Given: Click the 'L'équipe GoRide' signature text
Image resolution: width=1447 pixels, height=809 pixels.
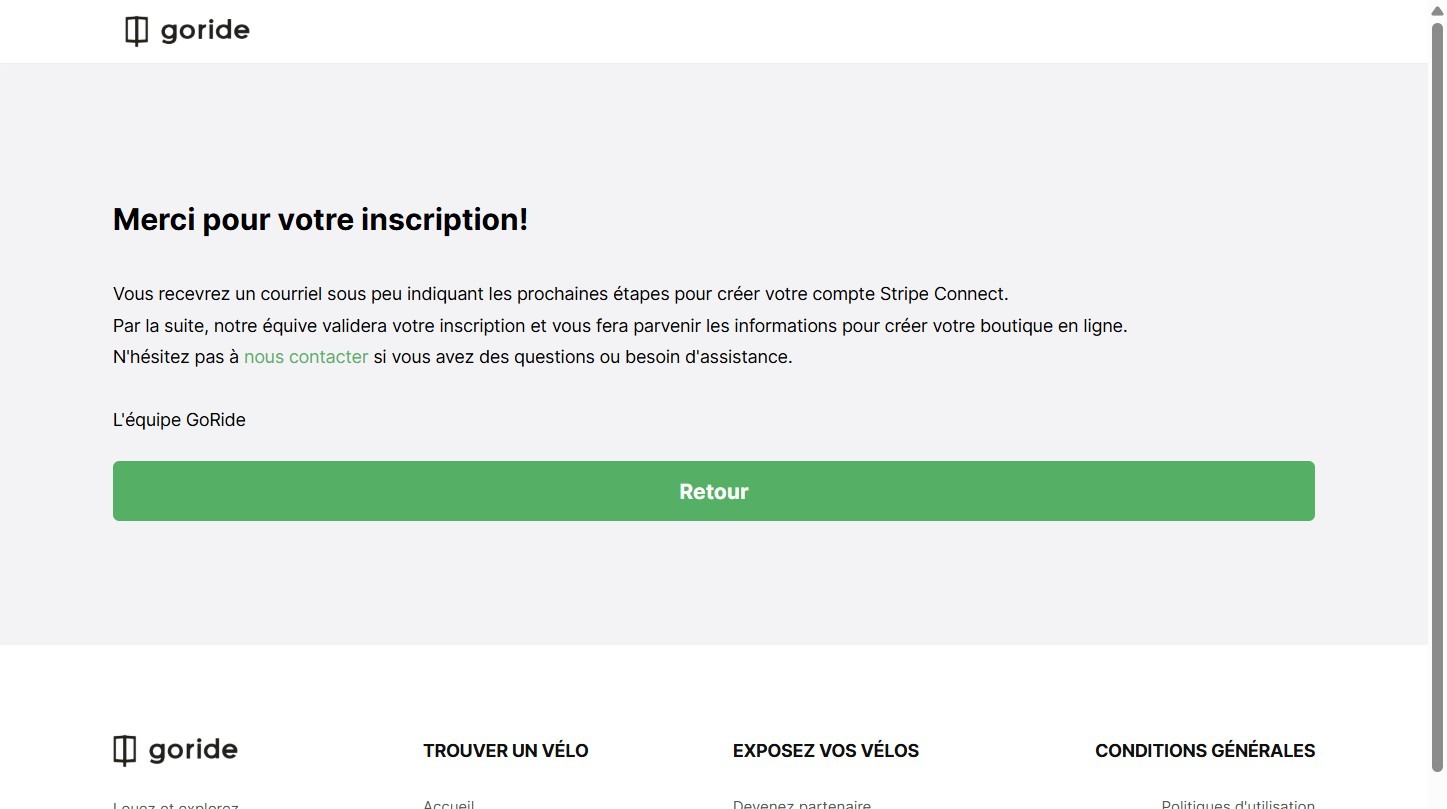Looking at the screenshot, I should (179, 420).
